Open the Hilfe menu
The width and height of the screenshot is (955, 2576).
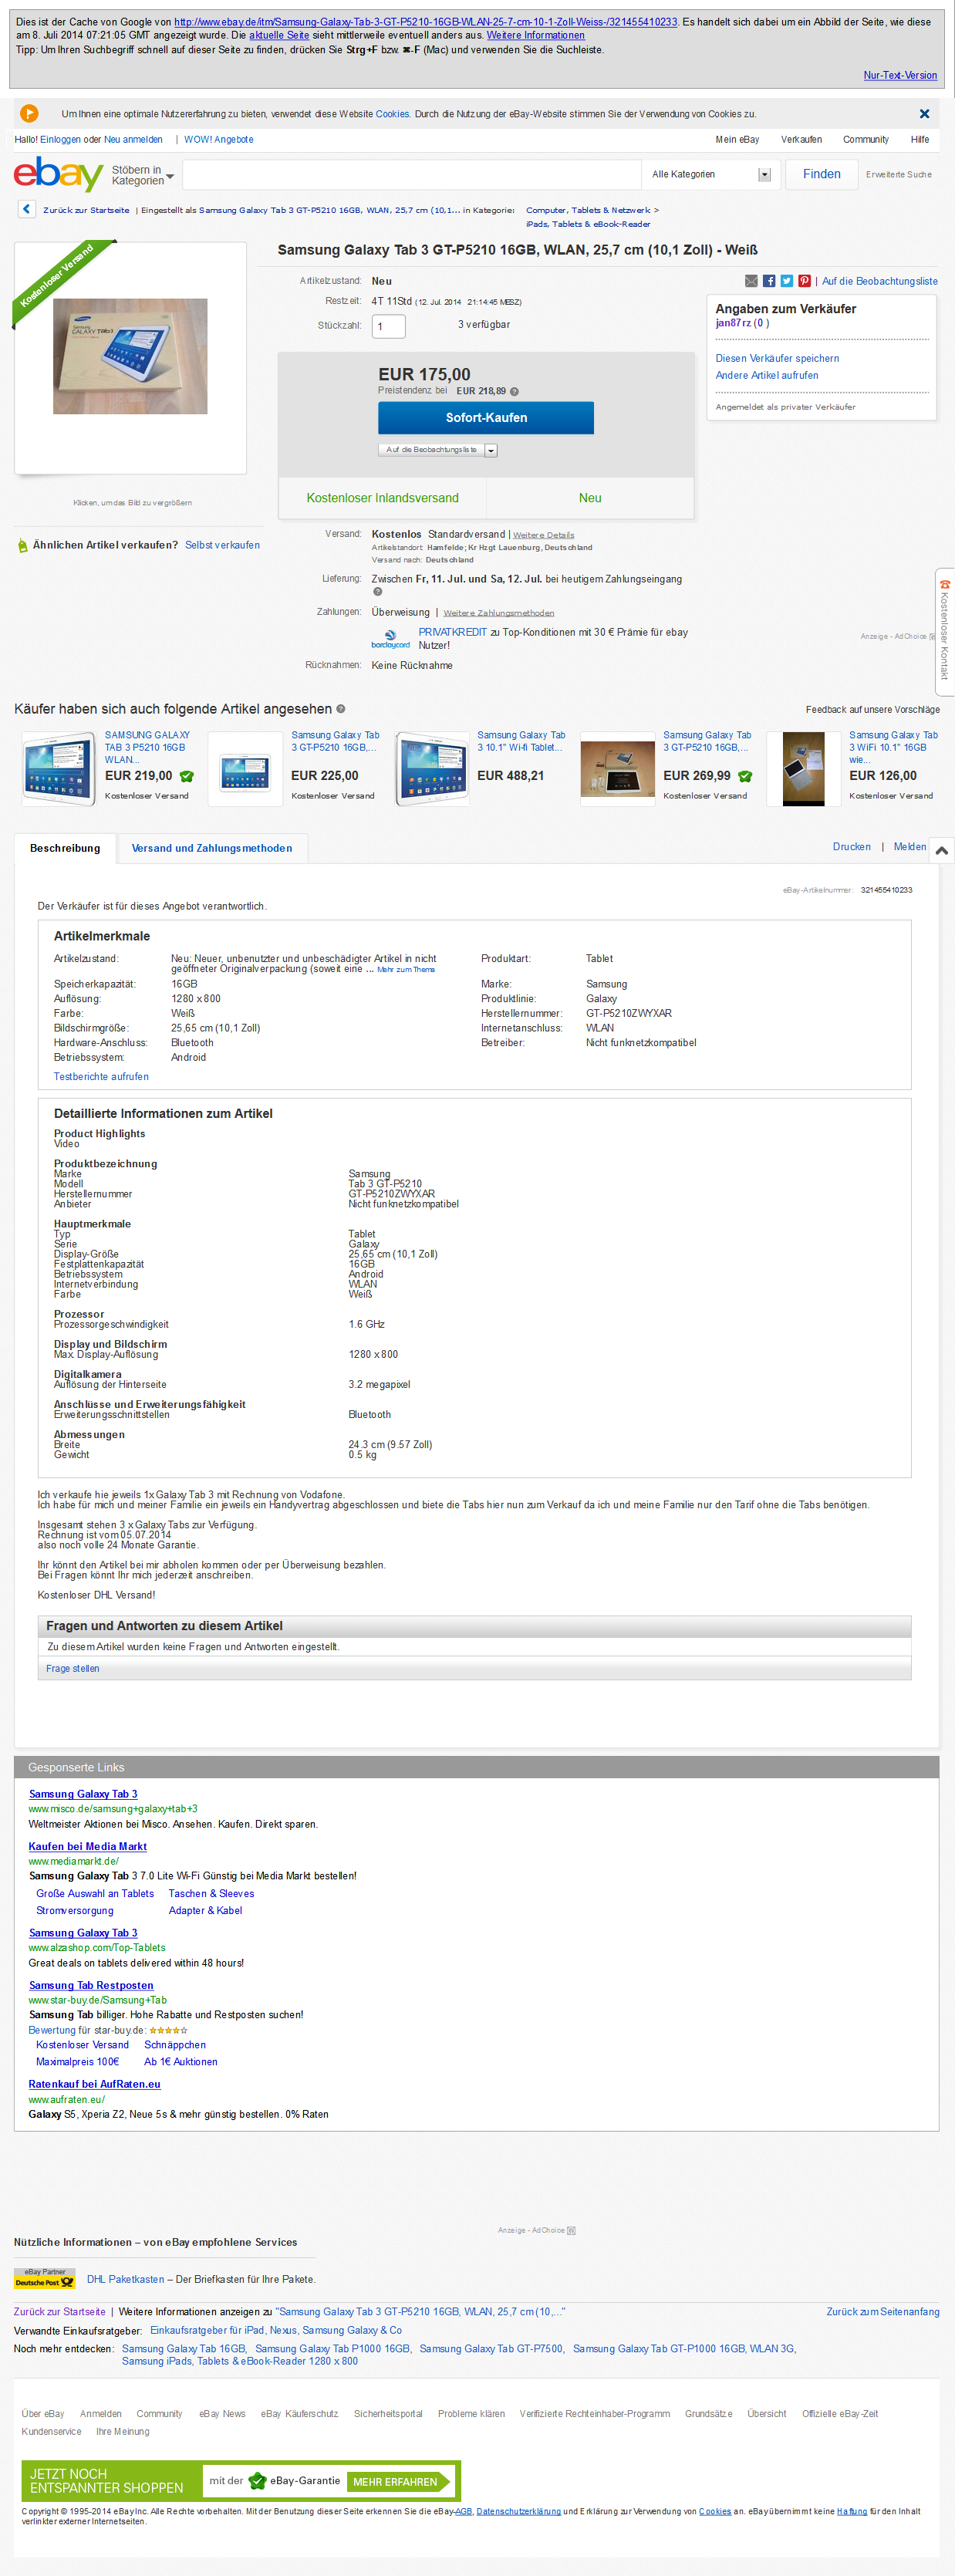pos(920,140)
